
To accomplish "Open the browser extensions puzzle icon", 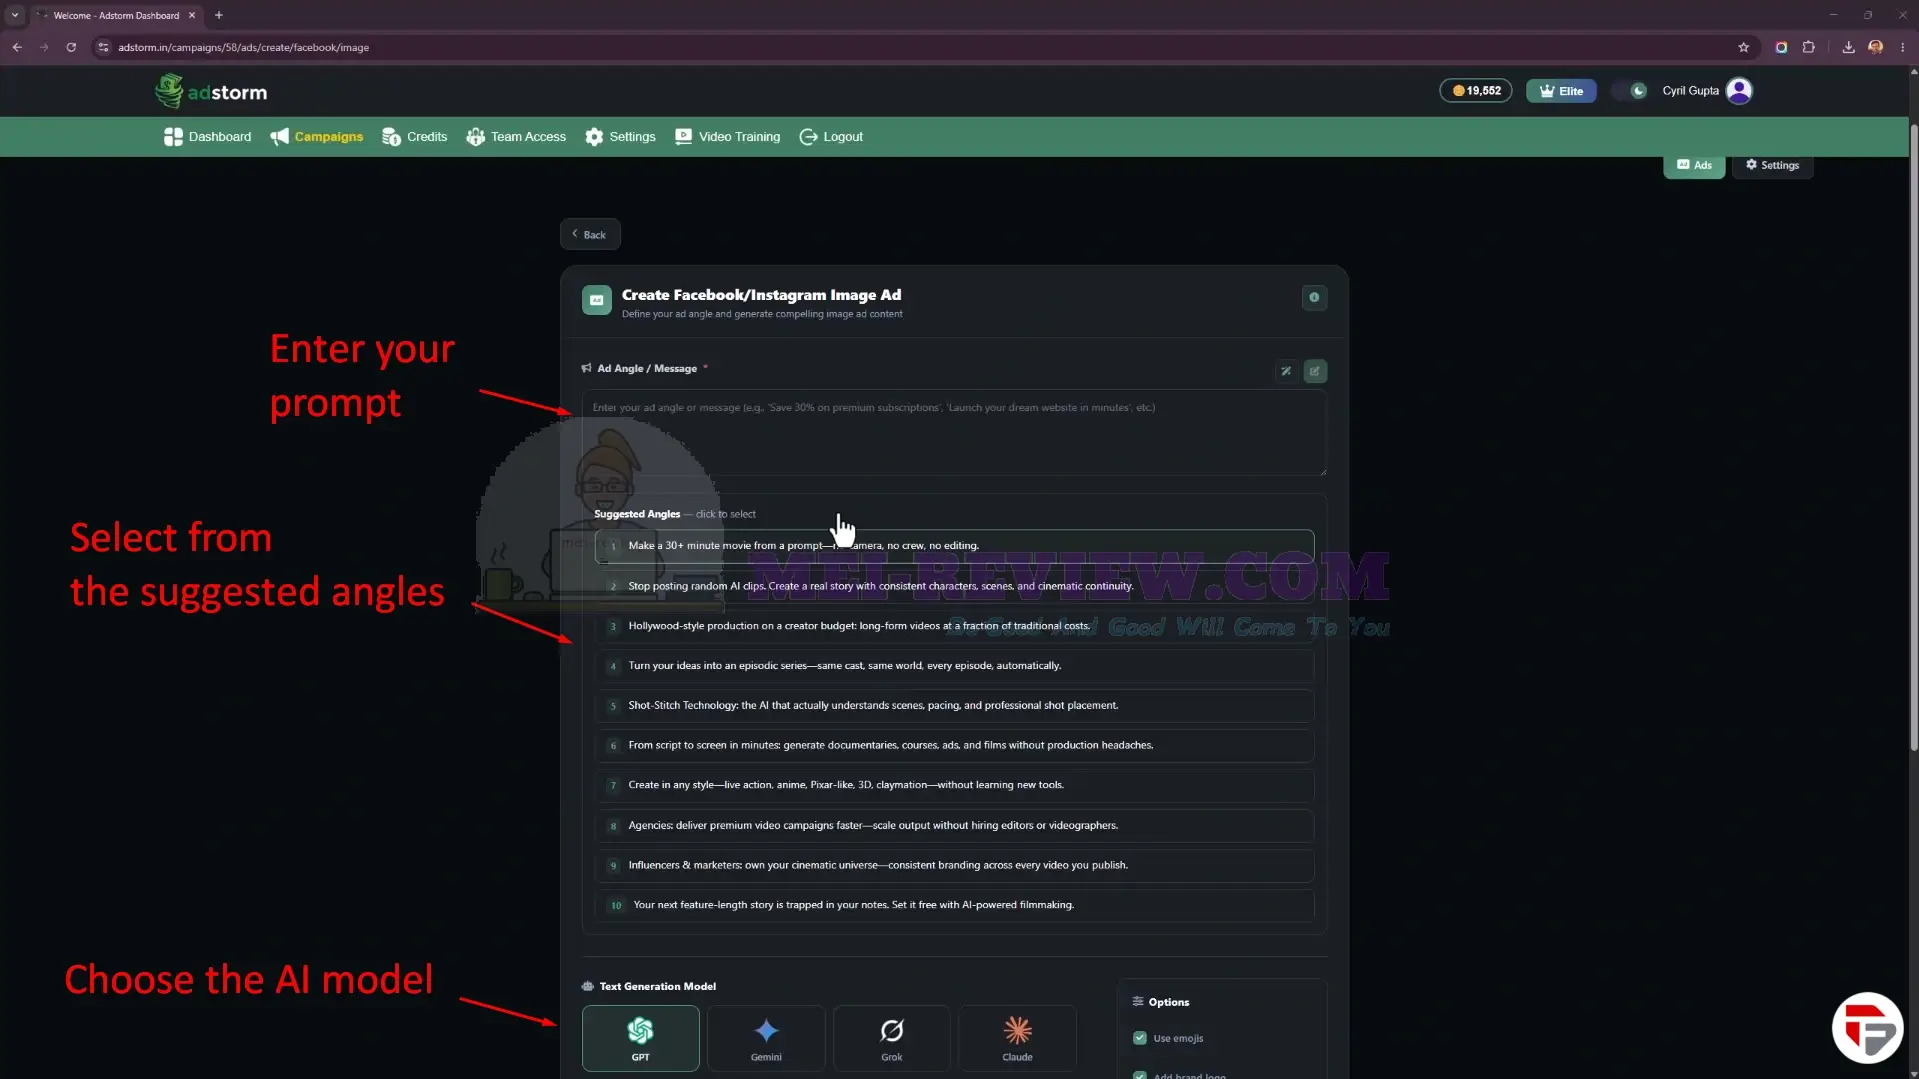I will [1808, 47].
